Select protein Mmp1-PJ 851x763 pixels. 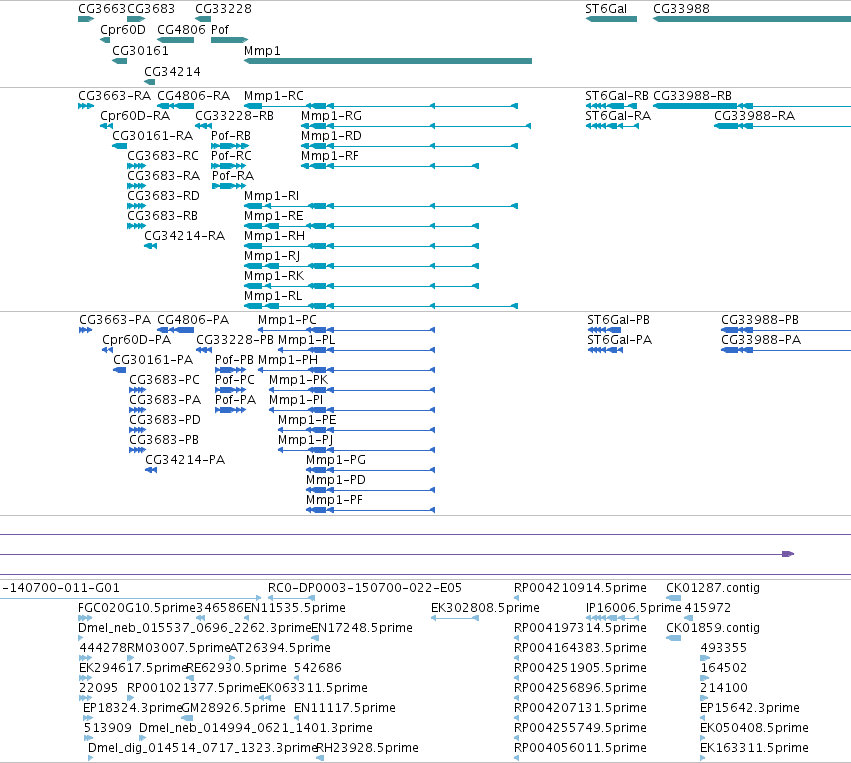click(356, 450)
